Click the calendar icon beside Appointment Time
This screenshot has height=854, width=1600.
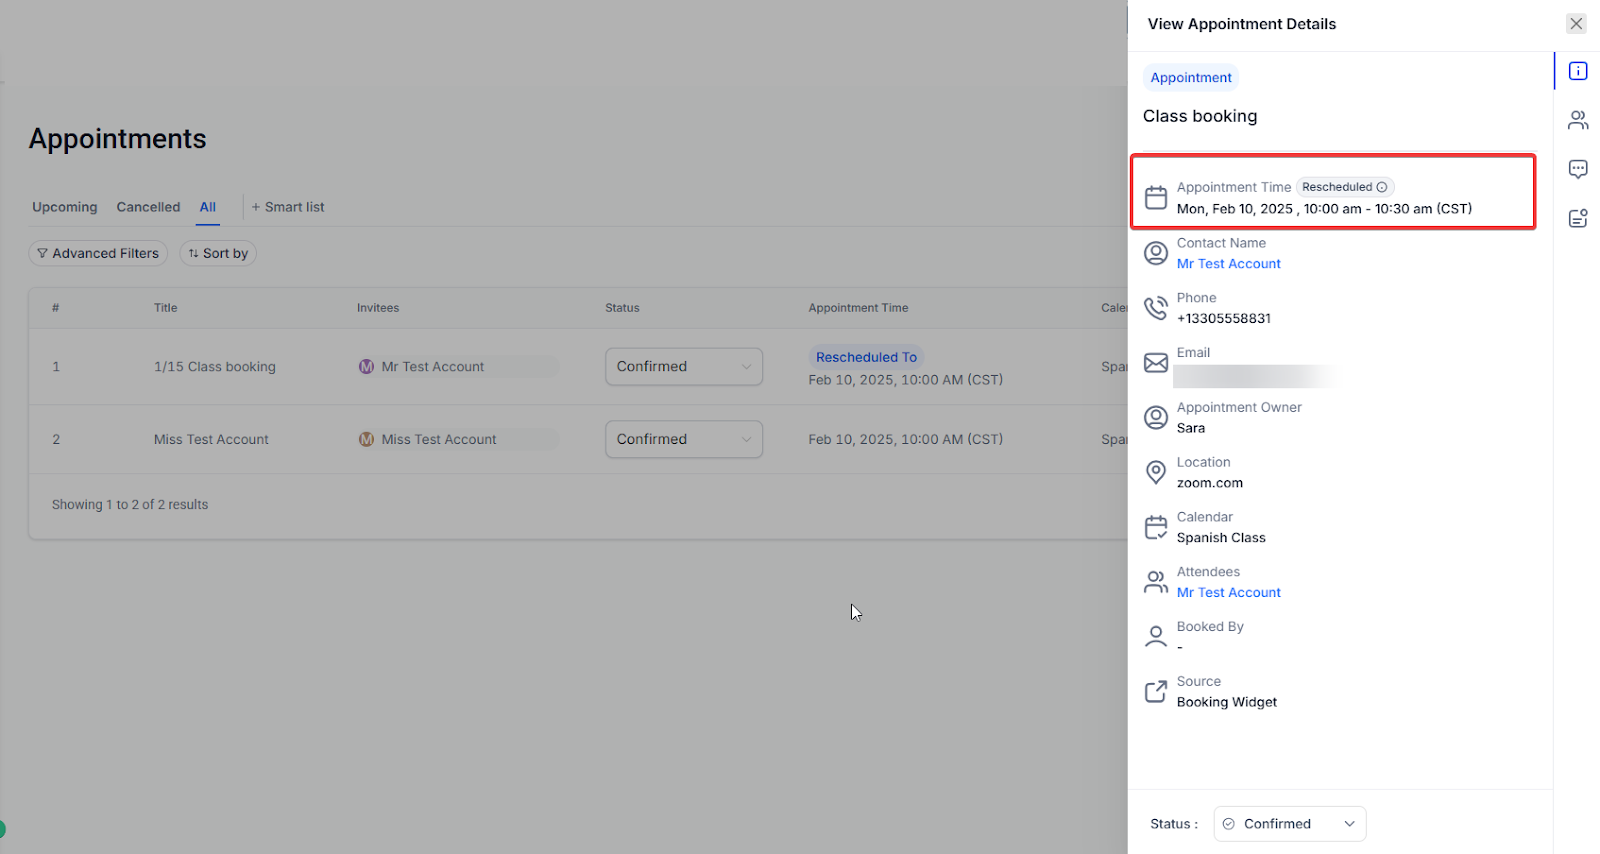(x=1156, y=198)
